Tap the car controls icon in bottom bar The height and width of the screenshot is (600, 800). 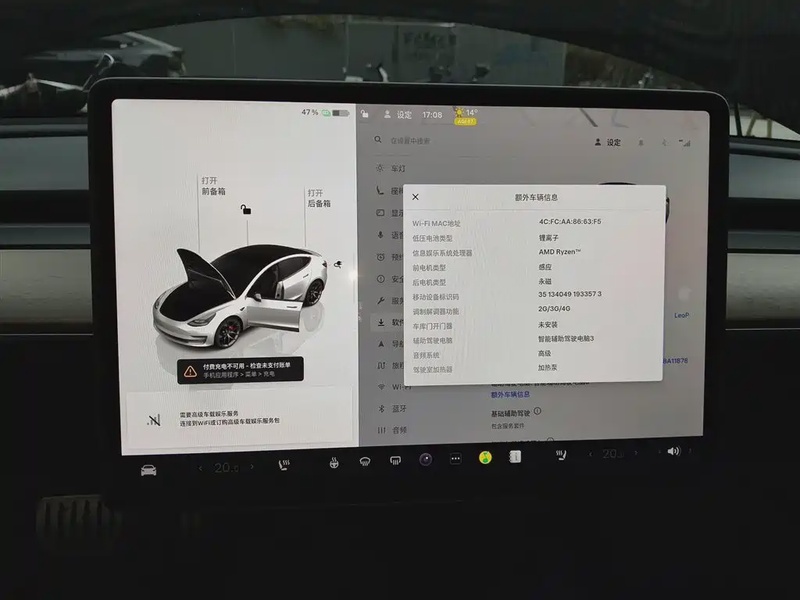[148, 470]
